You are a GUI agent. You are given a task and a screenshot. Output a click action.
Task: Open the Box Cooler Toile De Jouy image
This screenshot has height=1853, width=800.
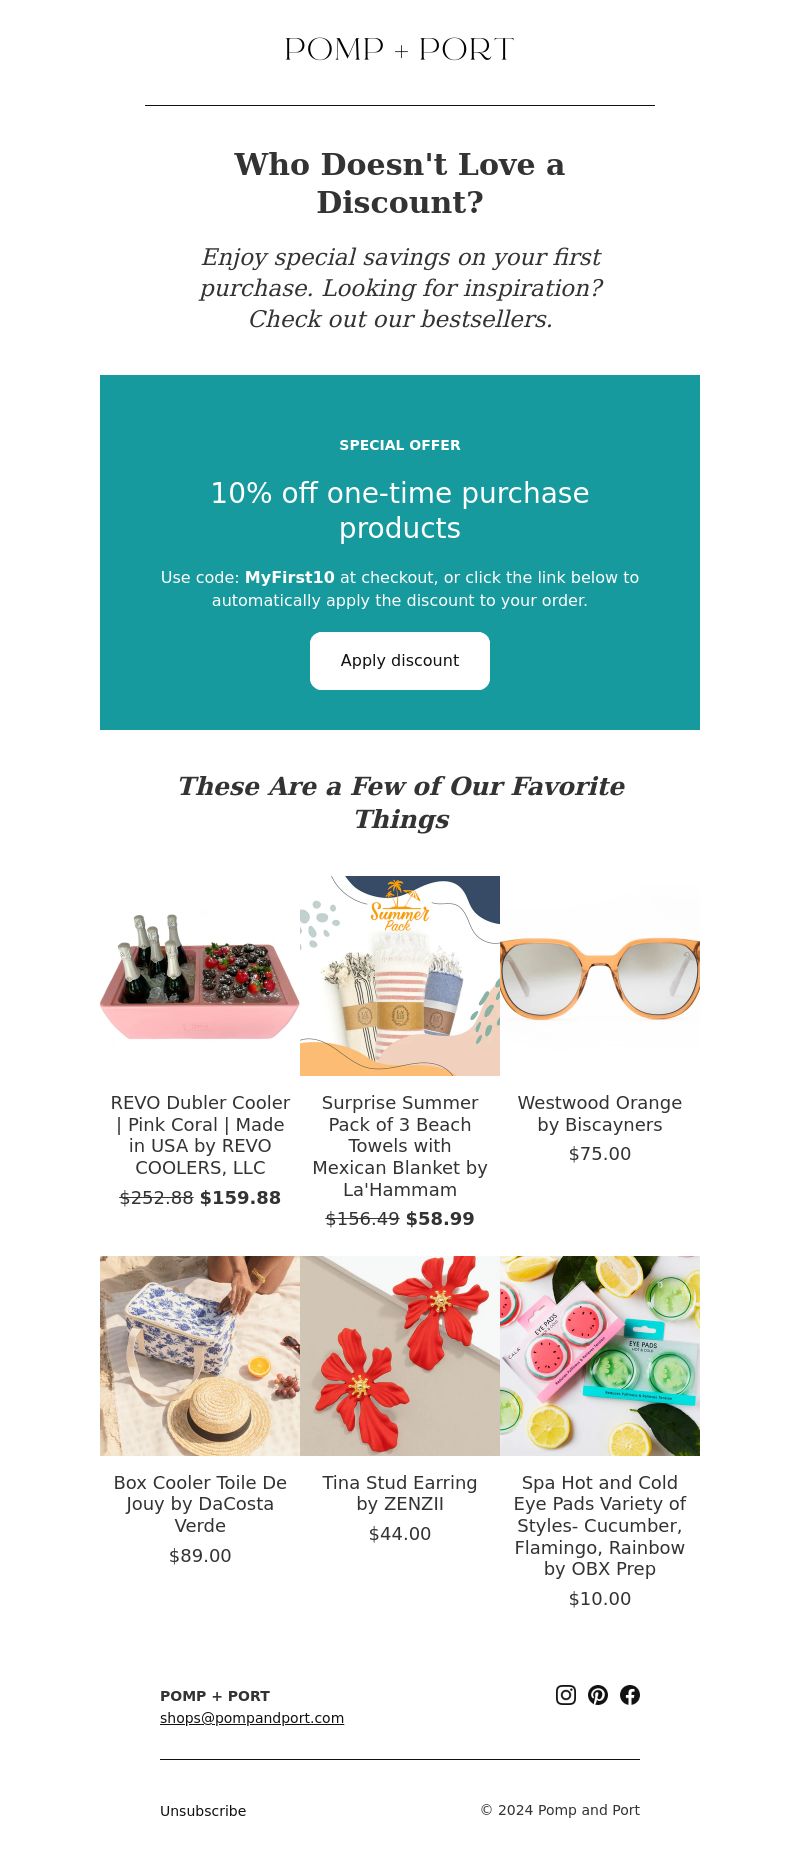click(x=200, y=1356)
